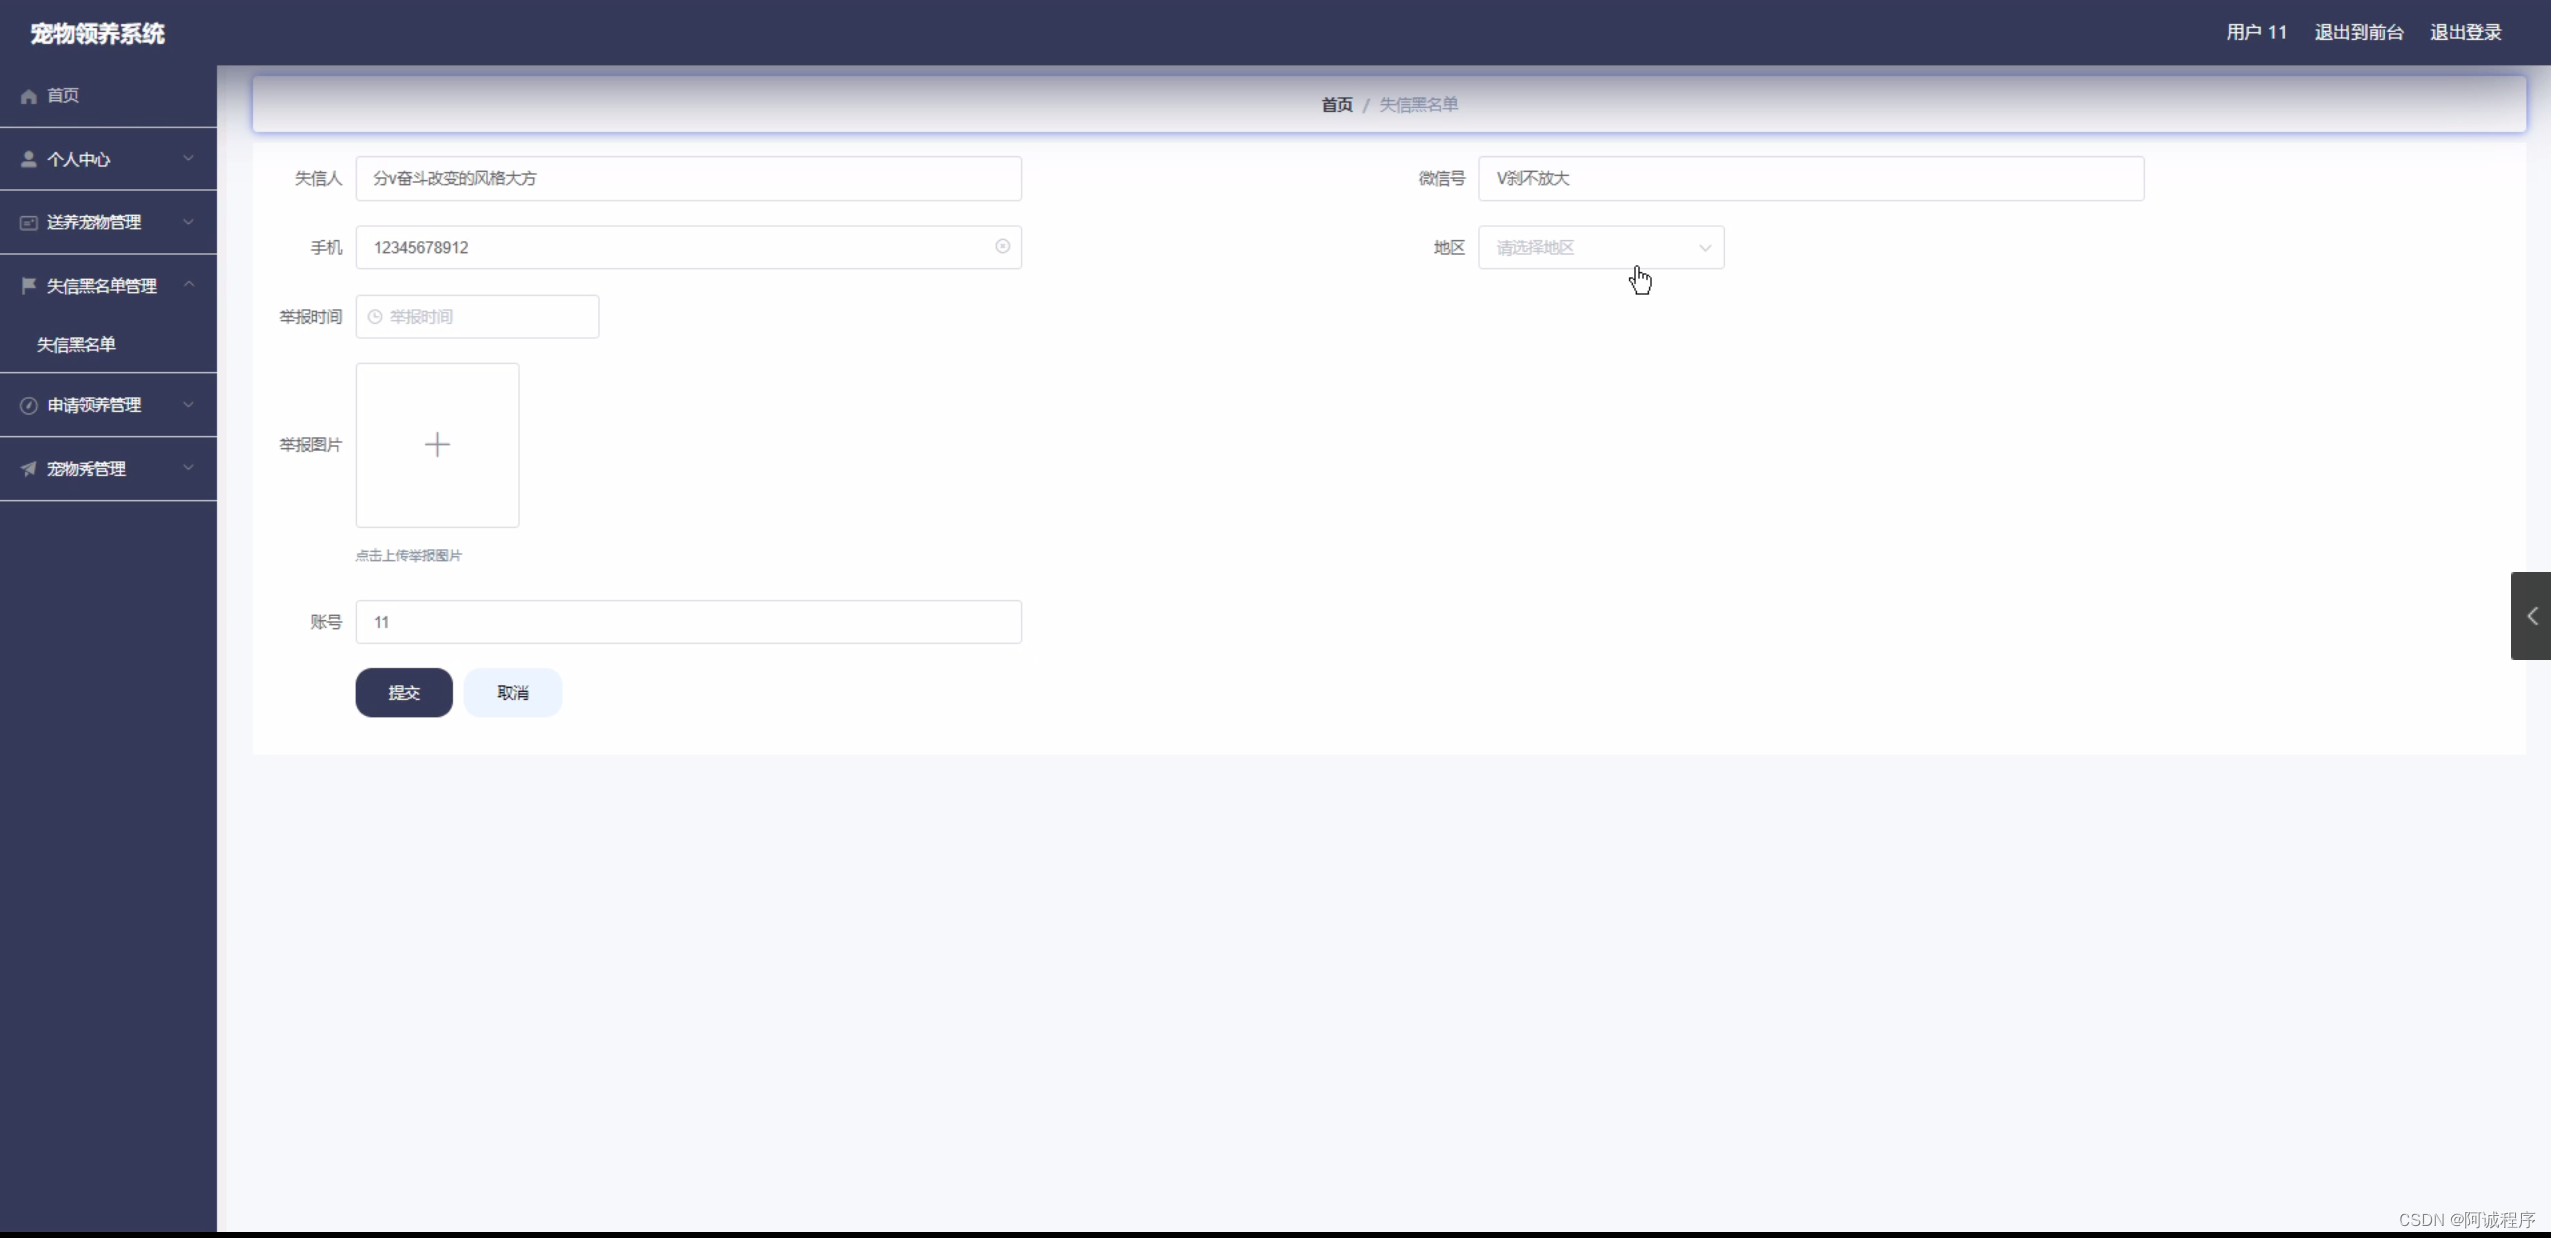
Task: Open the 地区 region dropdown
Action: pos(1600,247)
